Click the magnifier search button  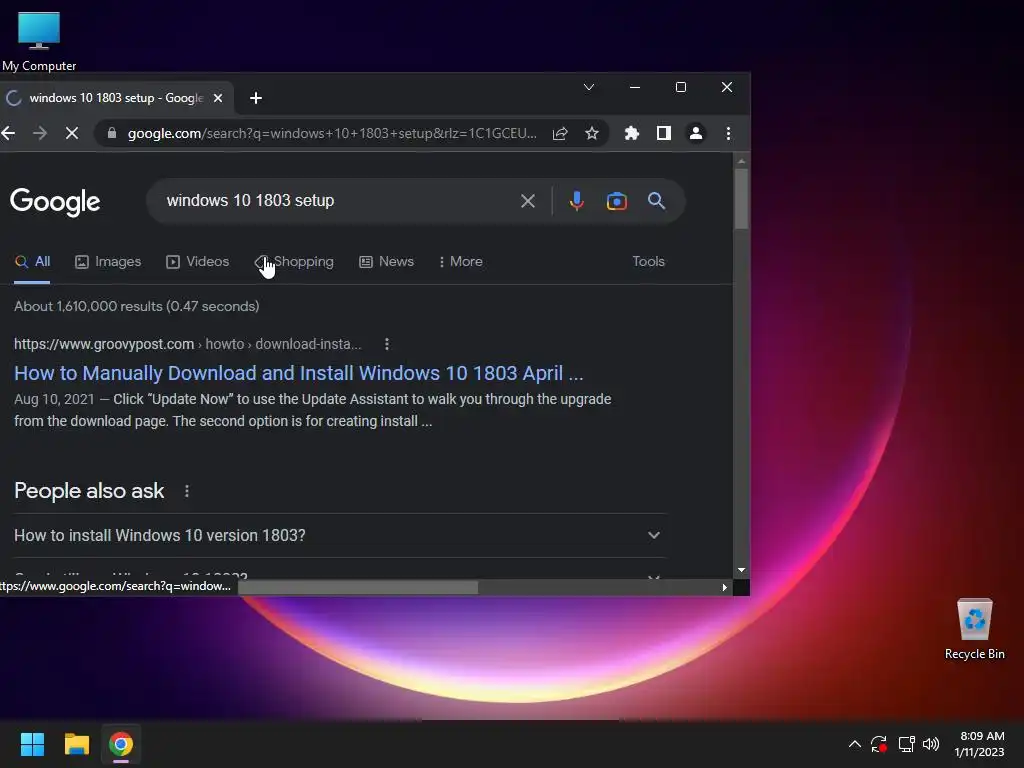(656, 200)
